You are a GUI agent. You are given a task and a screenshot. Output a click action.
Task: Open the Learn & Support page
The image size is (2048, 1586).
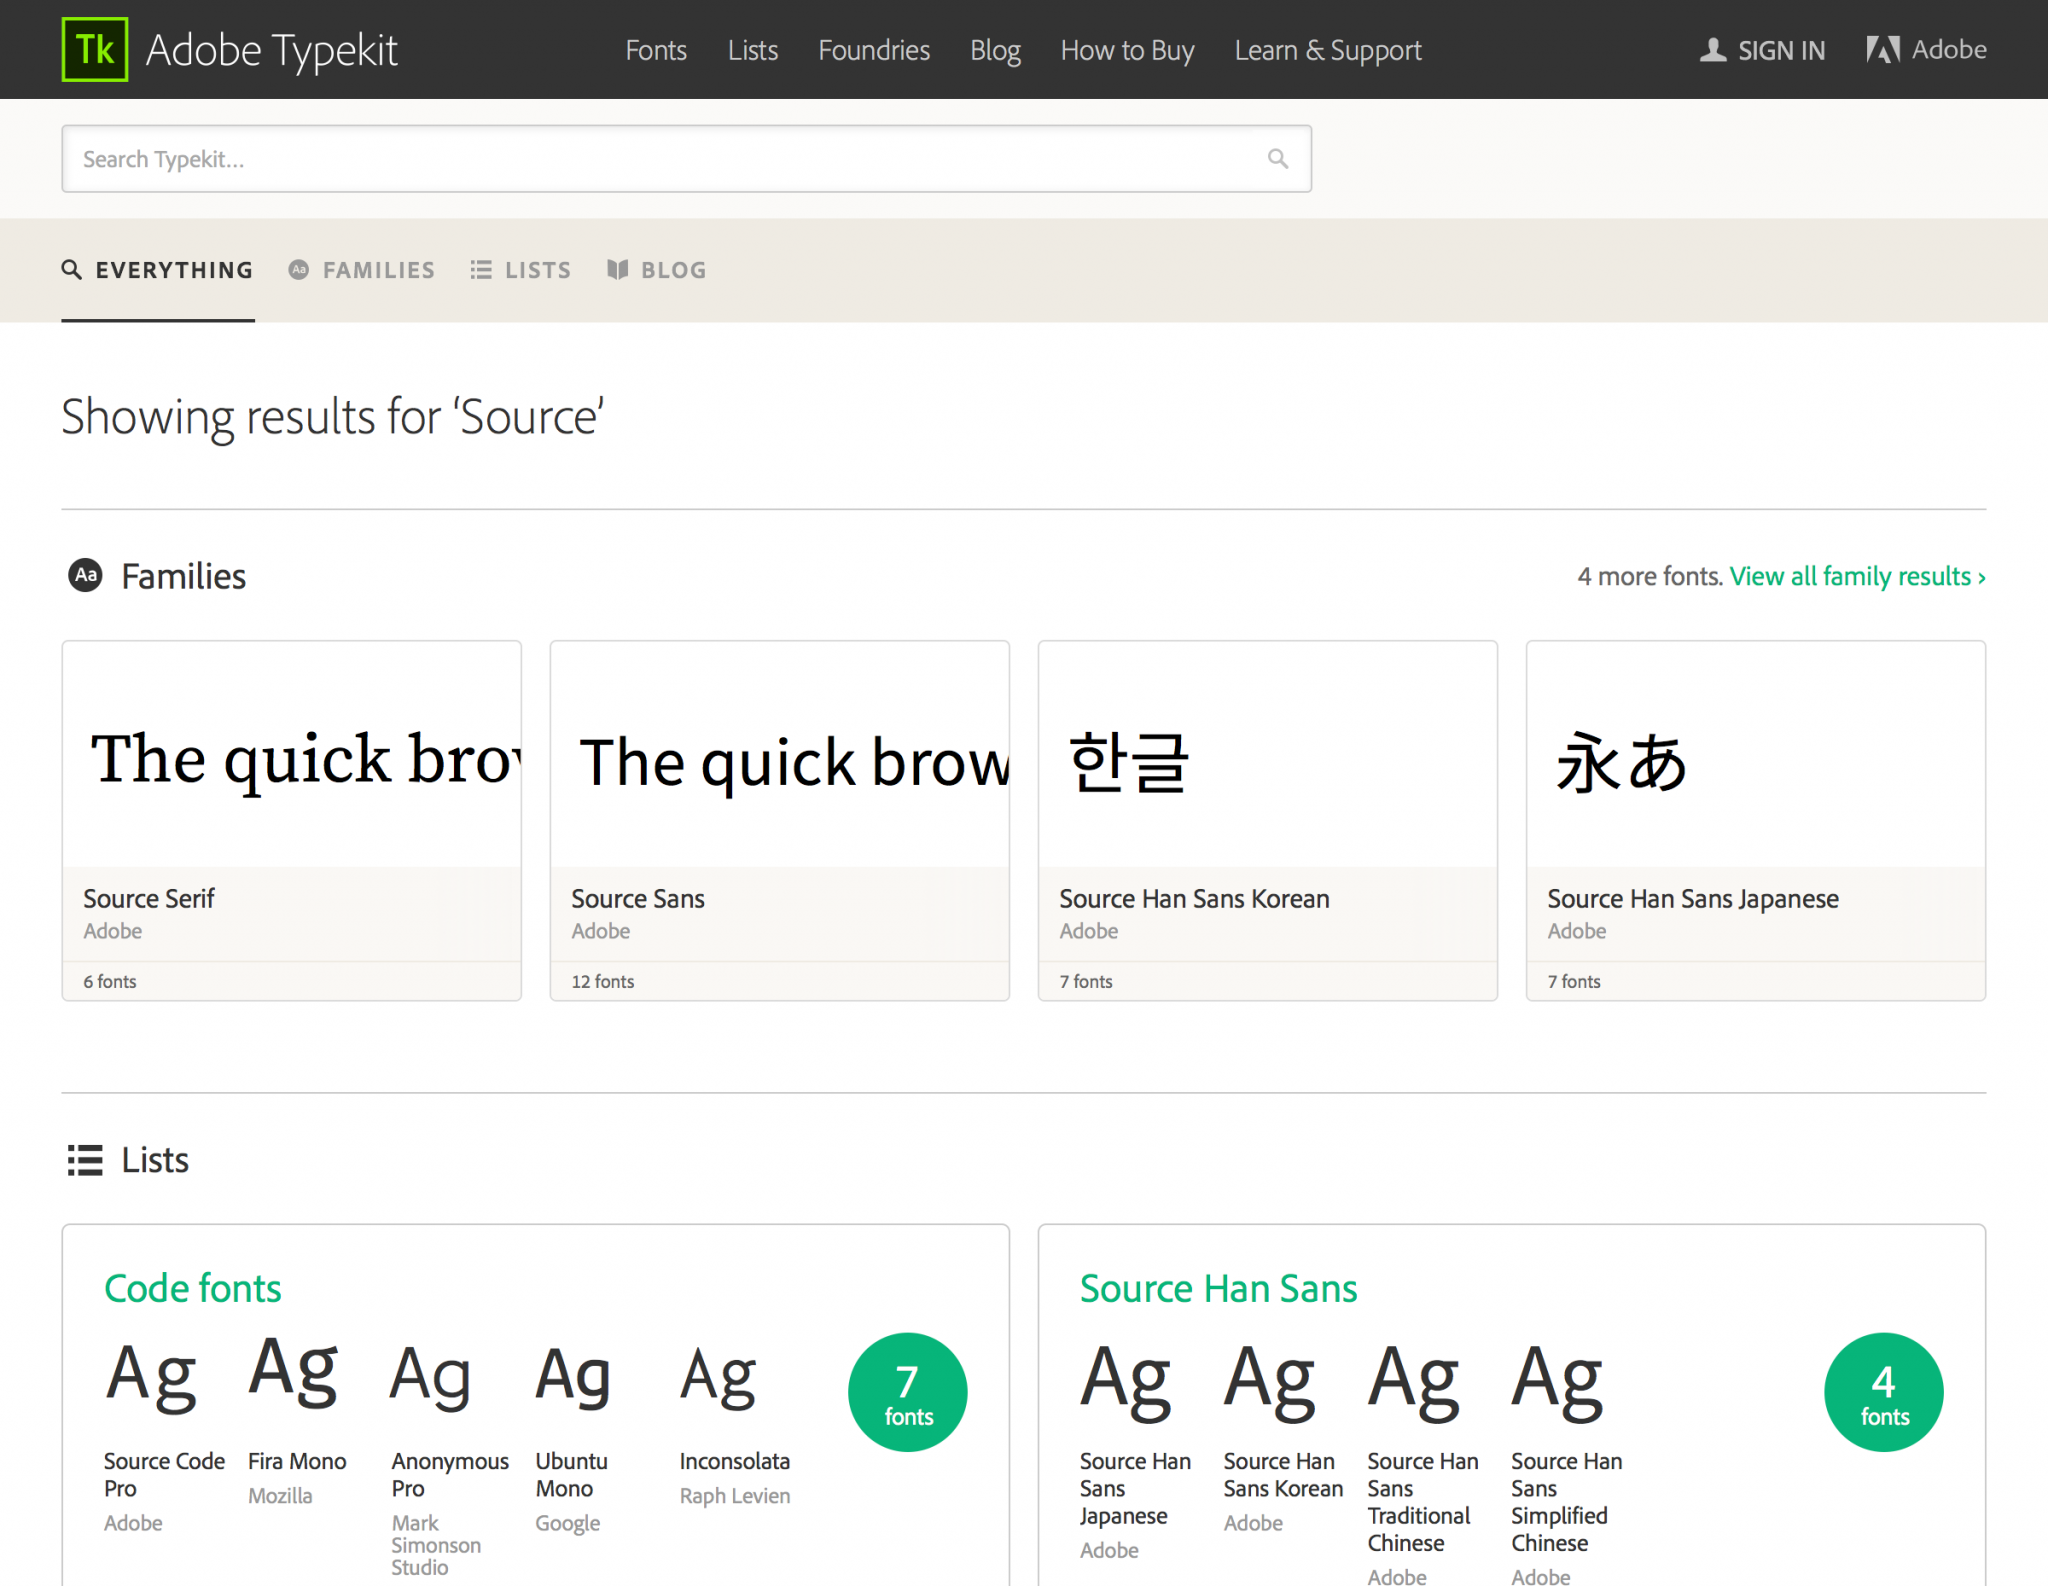click(1328, 50)
